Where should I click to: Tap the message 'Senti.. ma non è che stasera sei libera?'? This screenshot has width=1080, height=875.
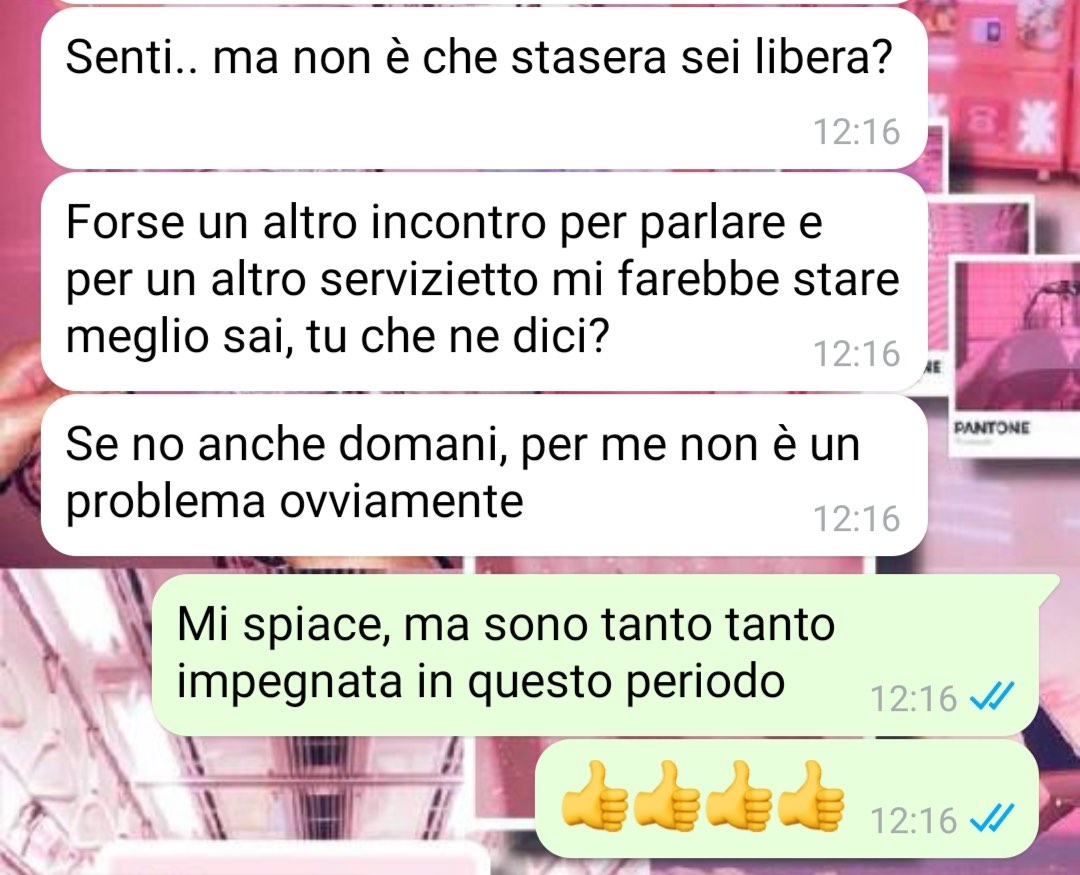[484, 88]
